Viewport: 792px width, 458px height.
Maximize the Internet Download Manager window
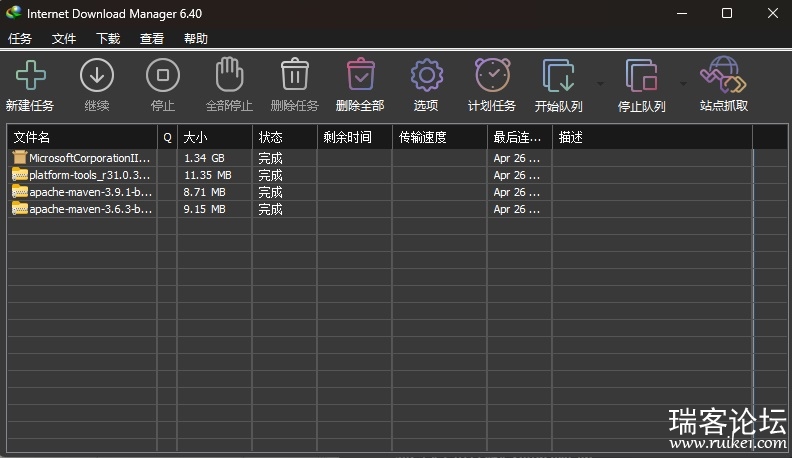(727, 13)
